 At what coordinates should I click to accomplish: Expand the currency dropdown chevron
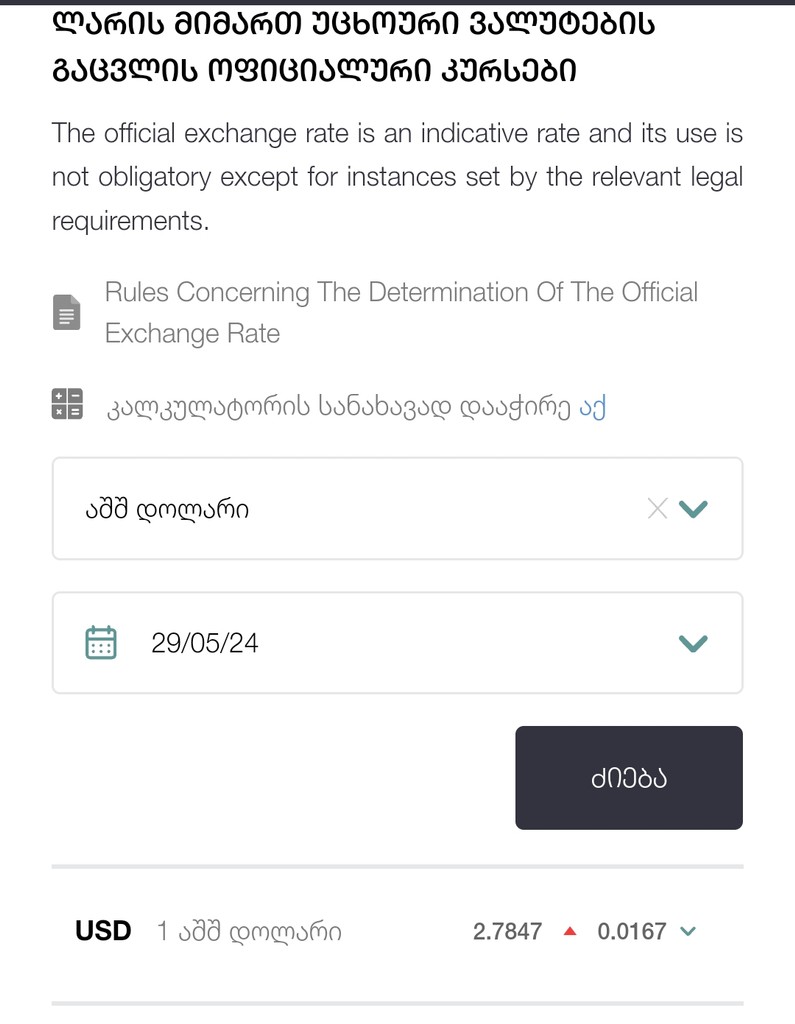coord(693,509)
